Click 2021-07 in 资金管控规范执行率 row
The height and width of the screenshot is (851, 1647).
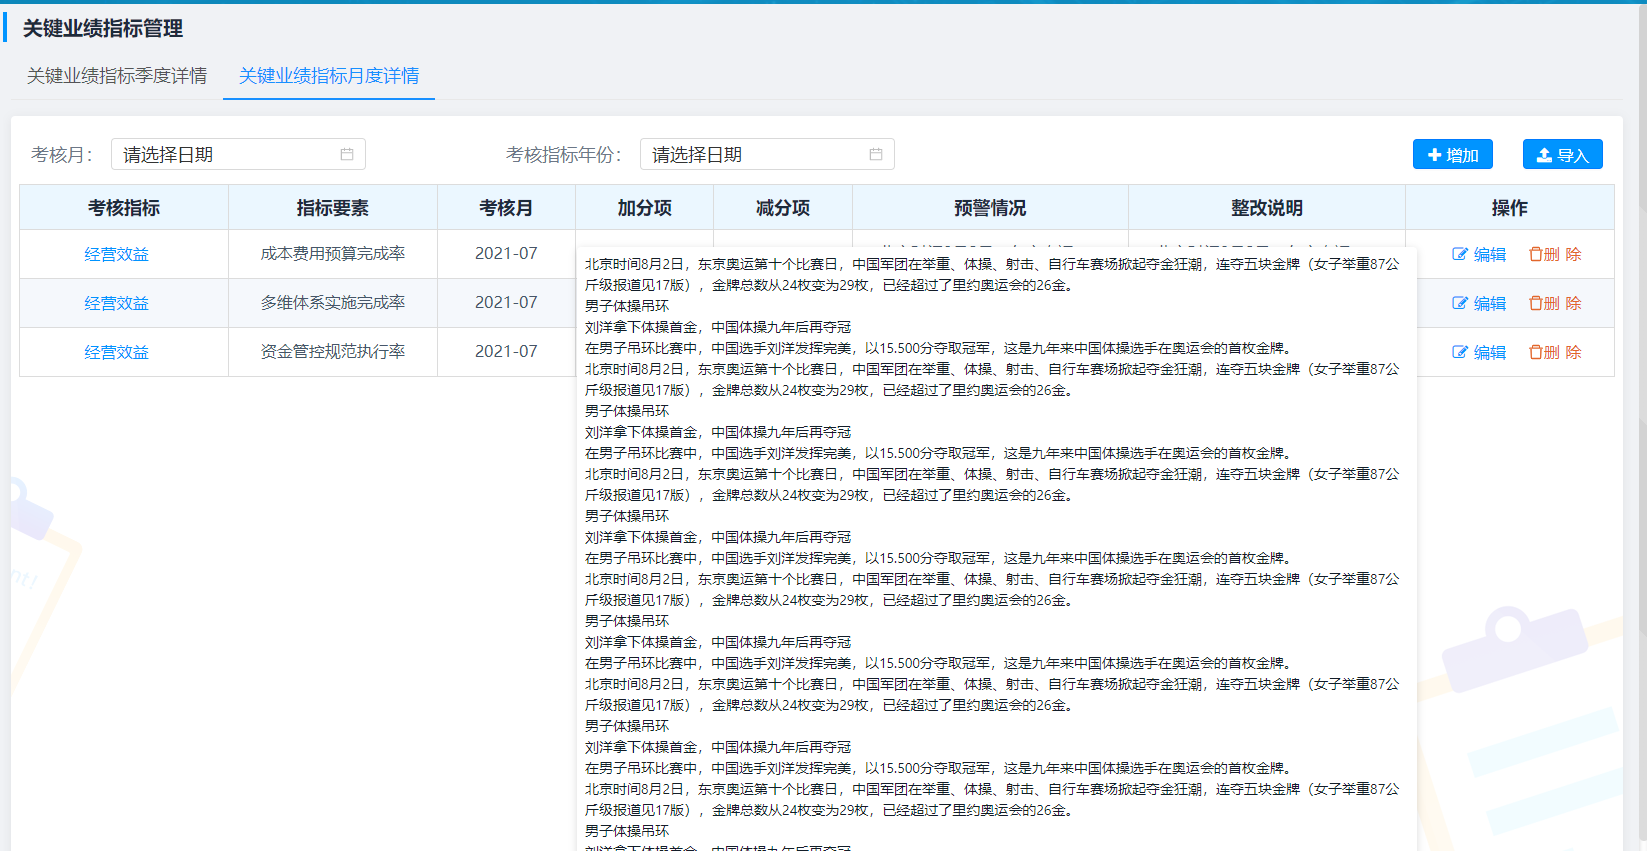pyautogui.click(x=506, y=352)
